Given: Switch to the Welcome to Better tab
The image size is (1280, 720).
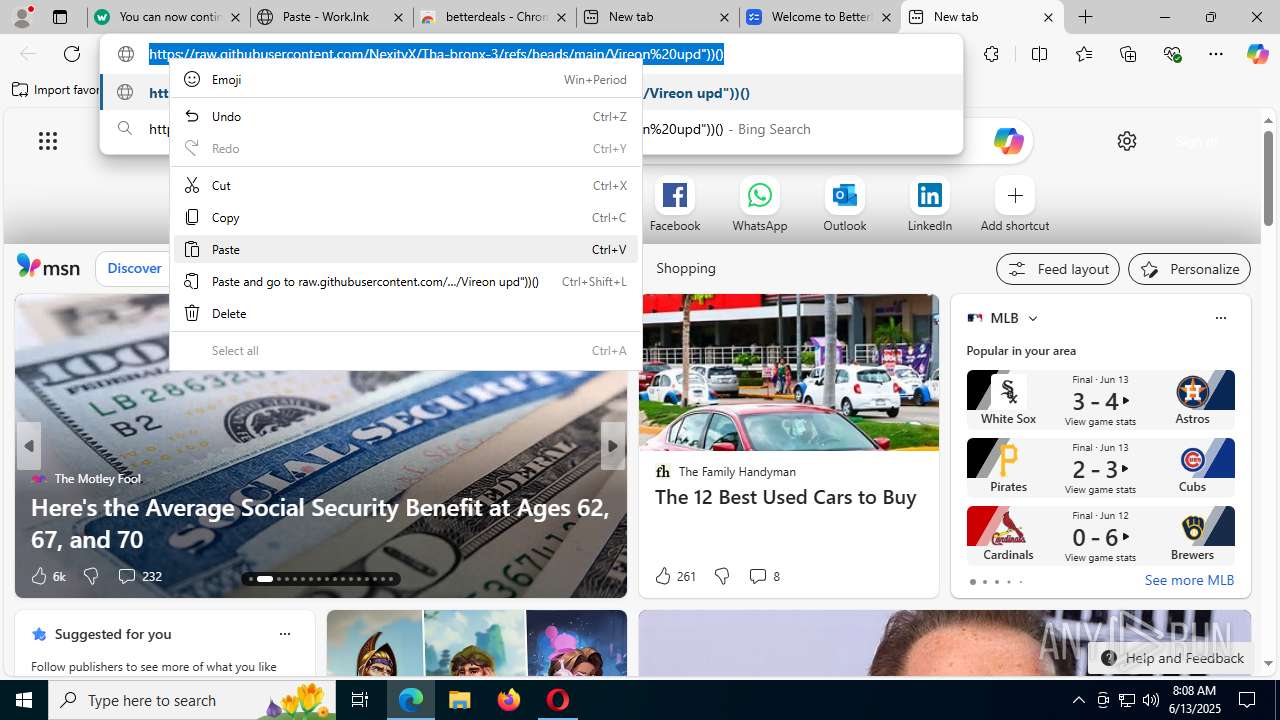Looking at the screenshot, I should 820,17.
